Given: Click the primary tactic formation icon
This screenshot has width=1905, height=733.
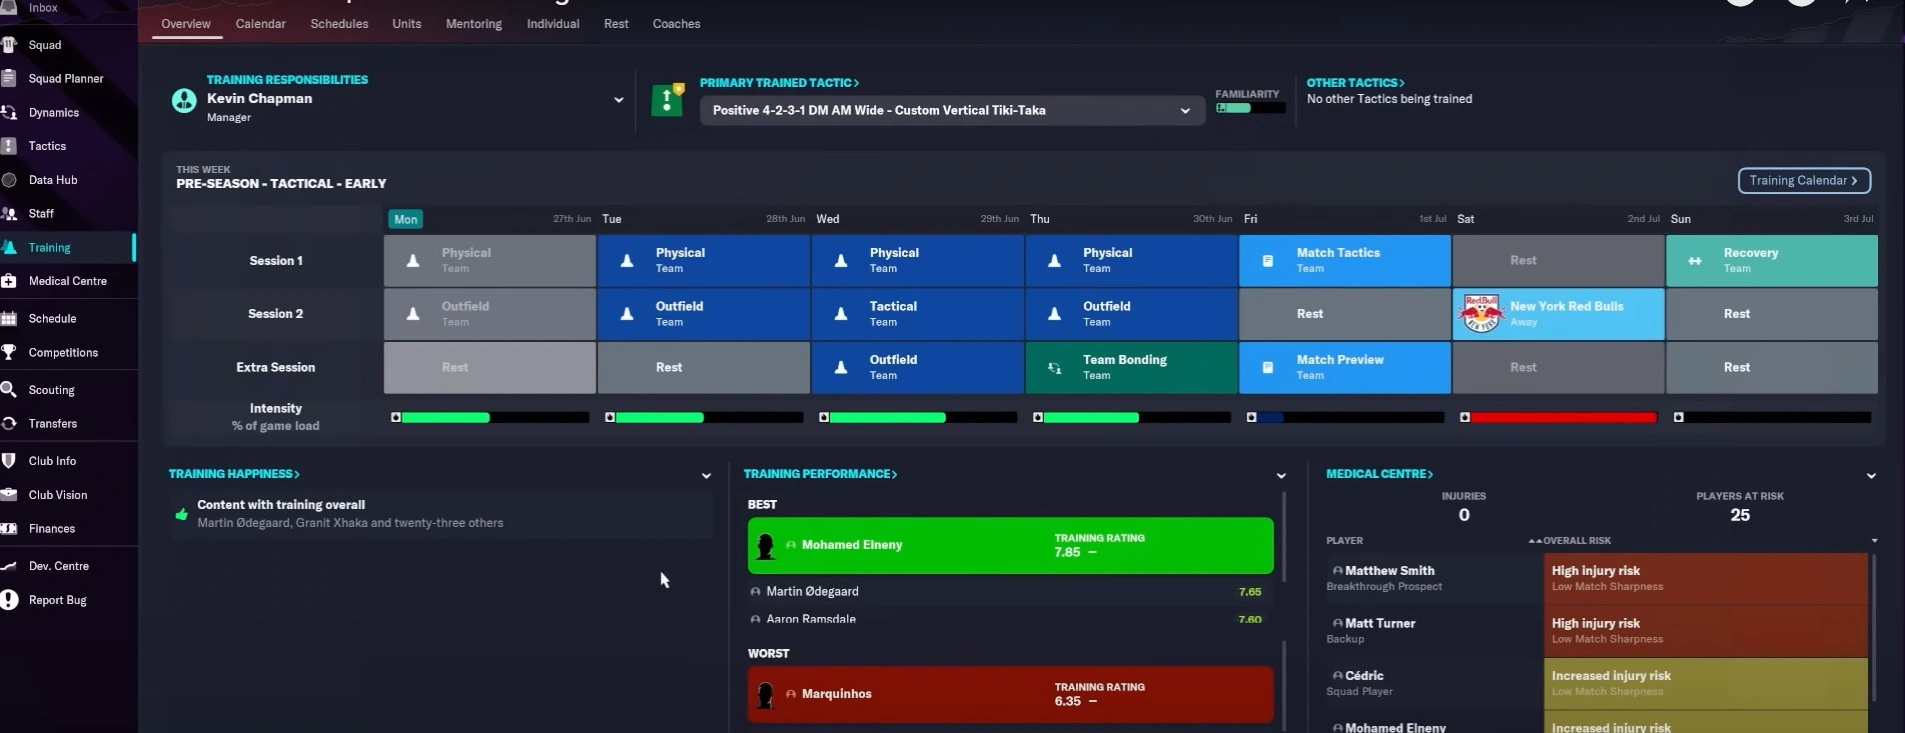Looking at the screenshot, I should [x=667, y=100].
